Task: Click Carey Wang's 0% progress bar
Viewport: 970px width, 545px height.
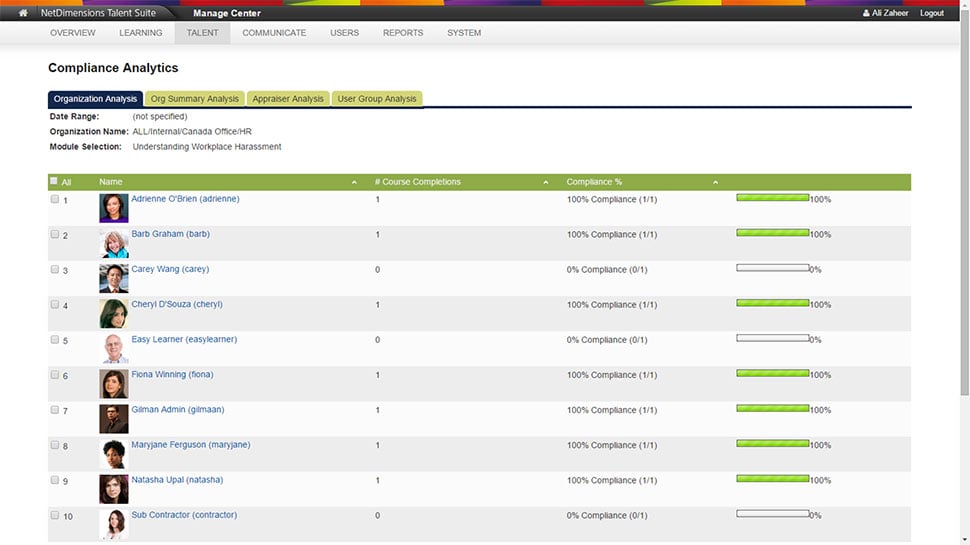Action: point(773,268)
